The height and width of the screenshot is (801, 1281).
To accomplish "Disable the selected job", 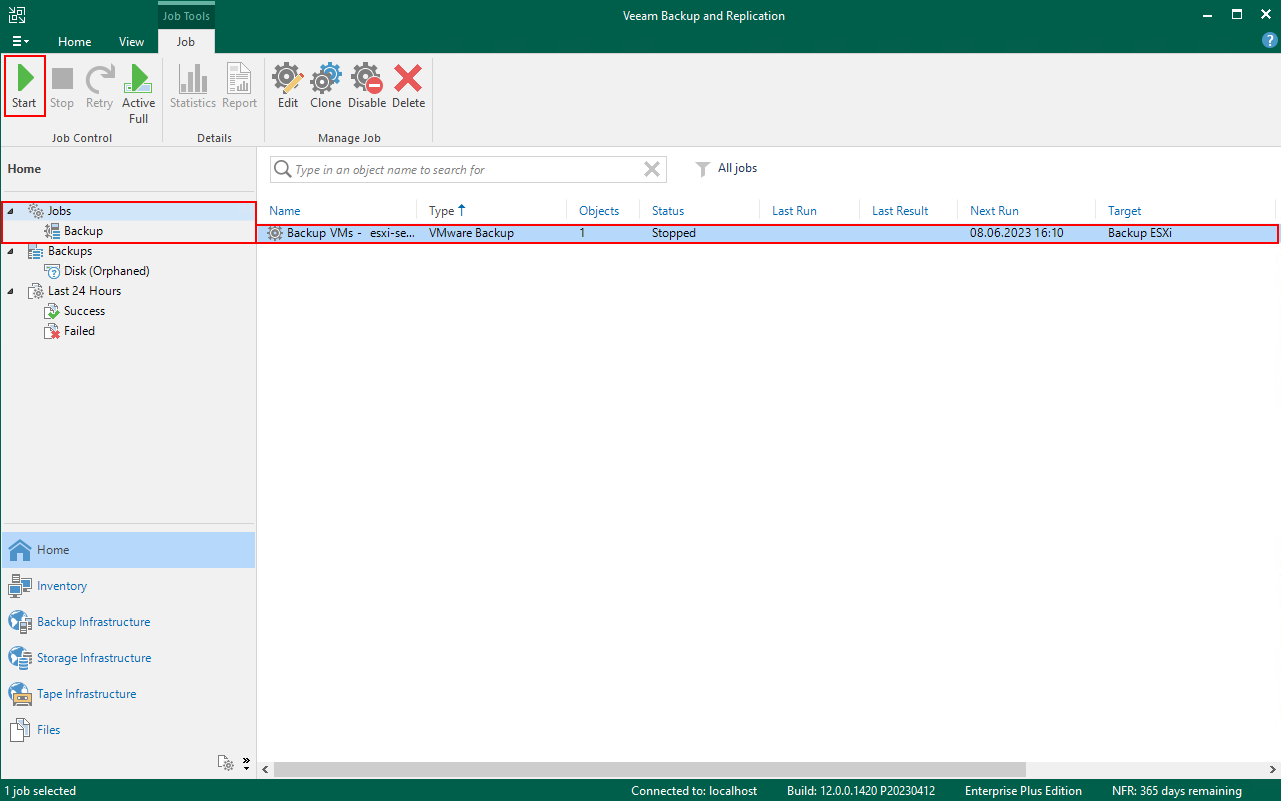I will pos(367,87).
